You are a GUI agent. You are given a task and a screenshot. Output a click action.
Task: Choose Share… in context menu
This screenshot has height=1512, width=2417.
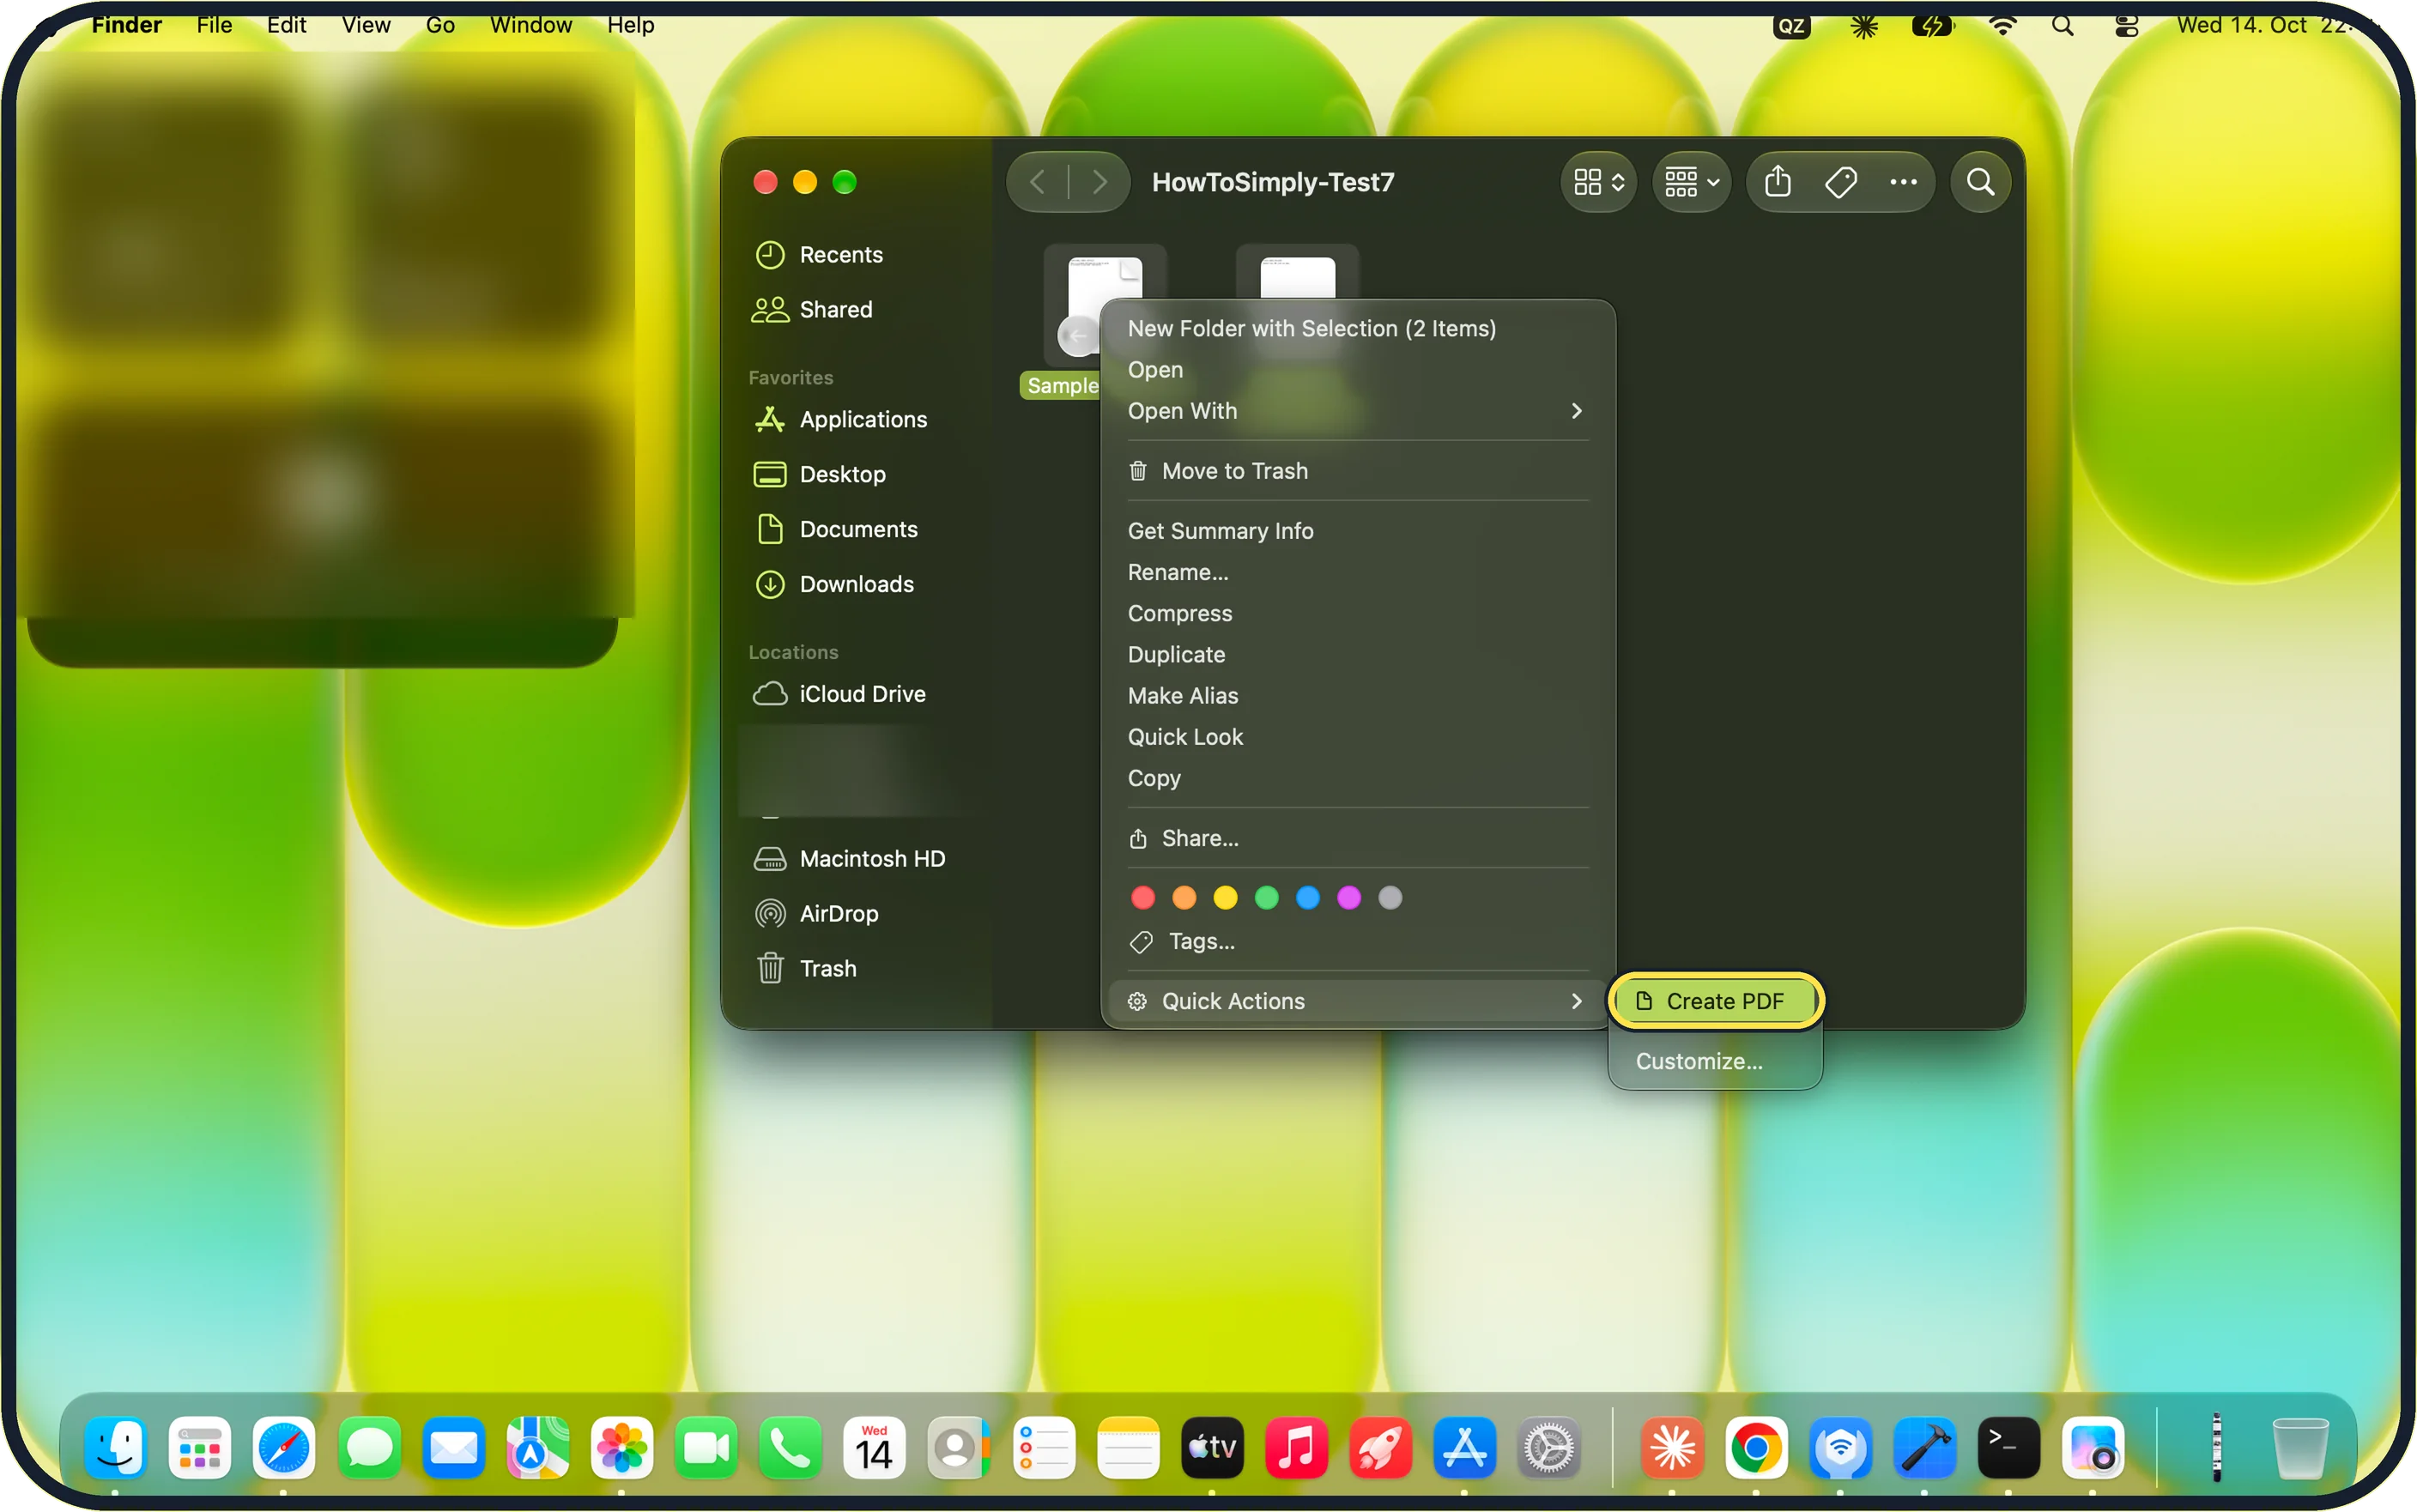1357,838
